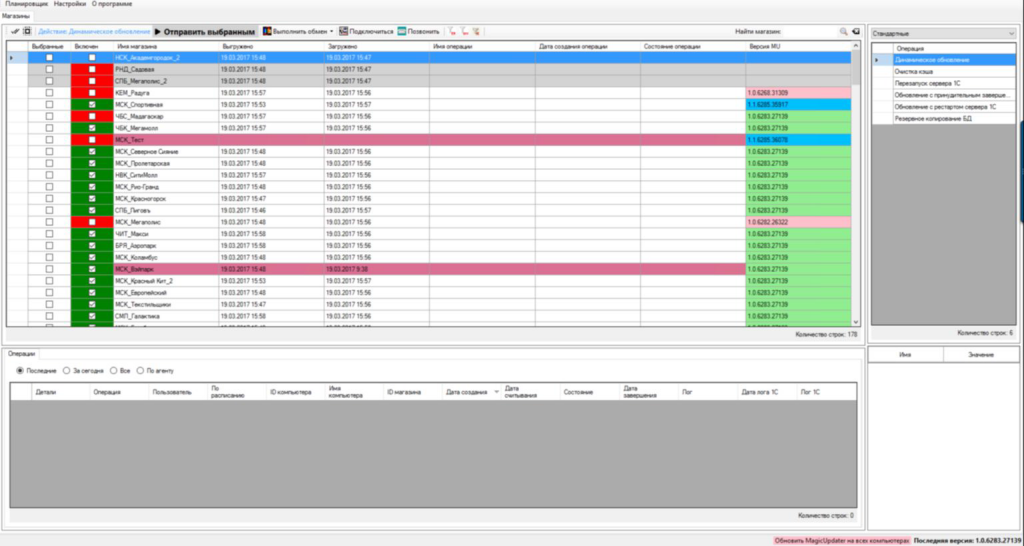Select the Перезапуск сервера 1С operation
This screenshot has width=1024, height=546.
954,83
